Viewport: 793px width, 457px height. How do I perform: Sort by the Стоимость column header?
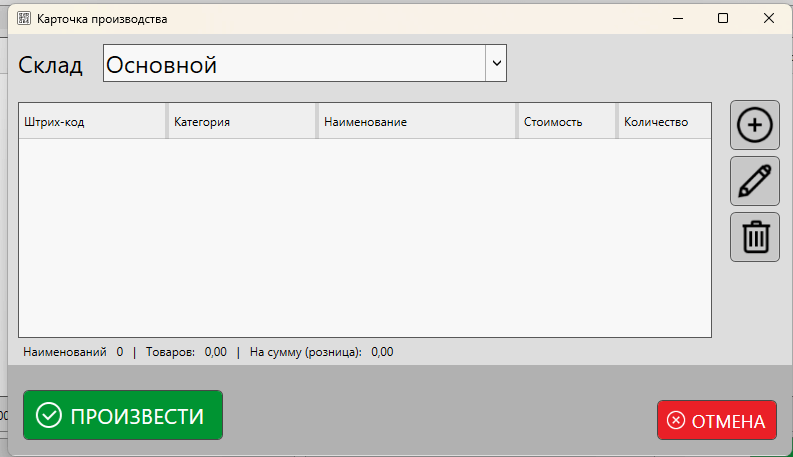point(566,122)
